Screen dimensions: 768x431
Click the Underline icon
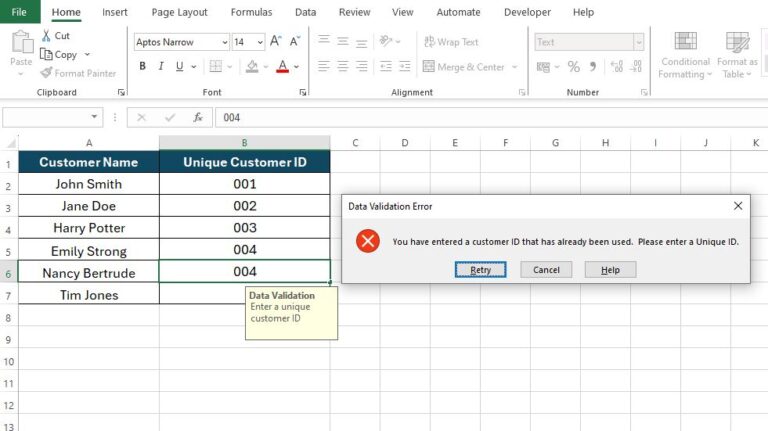180,67
